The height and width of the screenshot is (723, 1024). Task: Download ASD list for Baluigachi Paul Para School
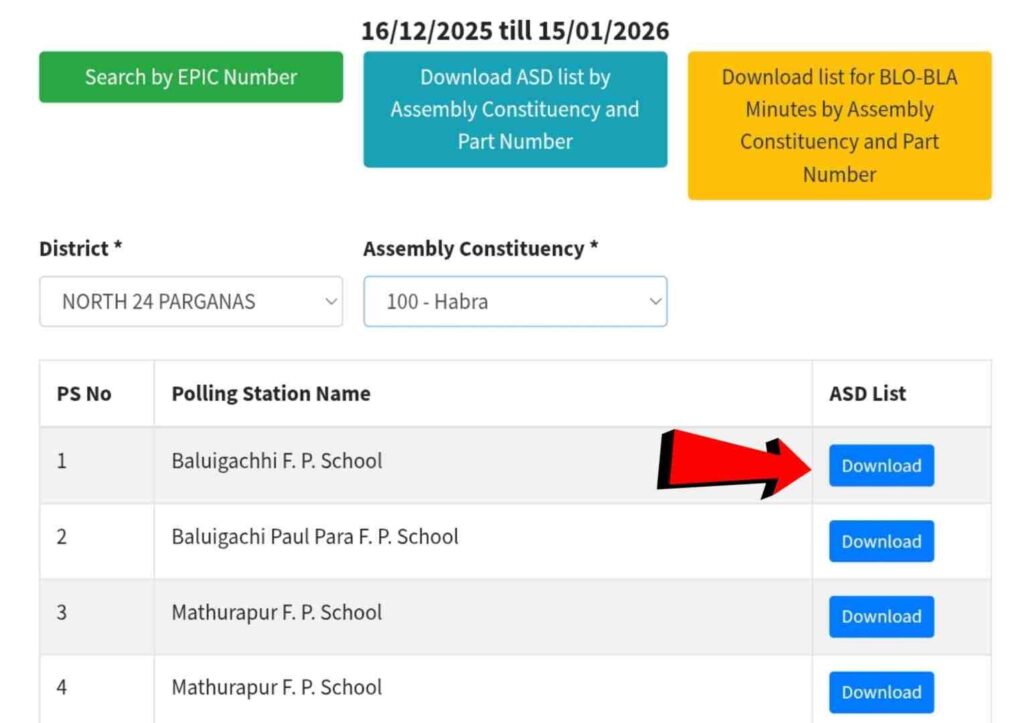881,541
